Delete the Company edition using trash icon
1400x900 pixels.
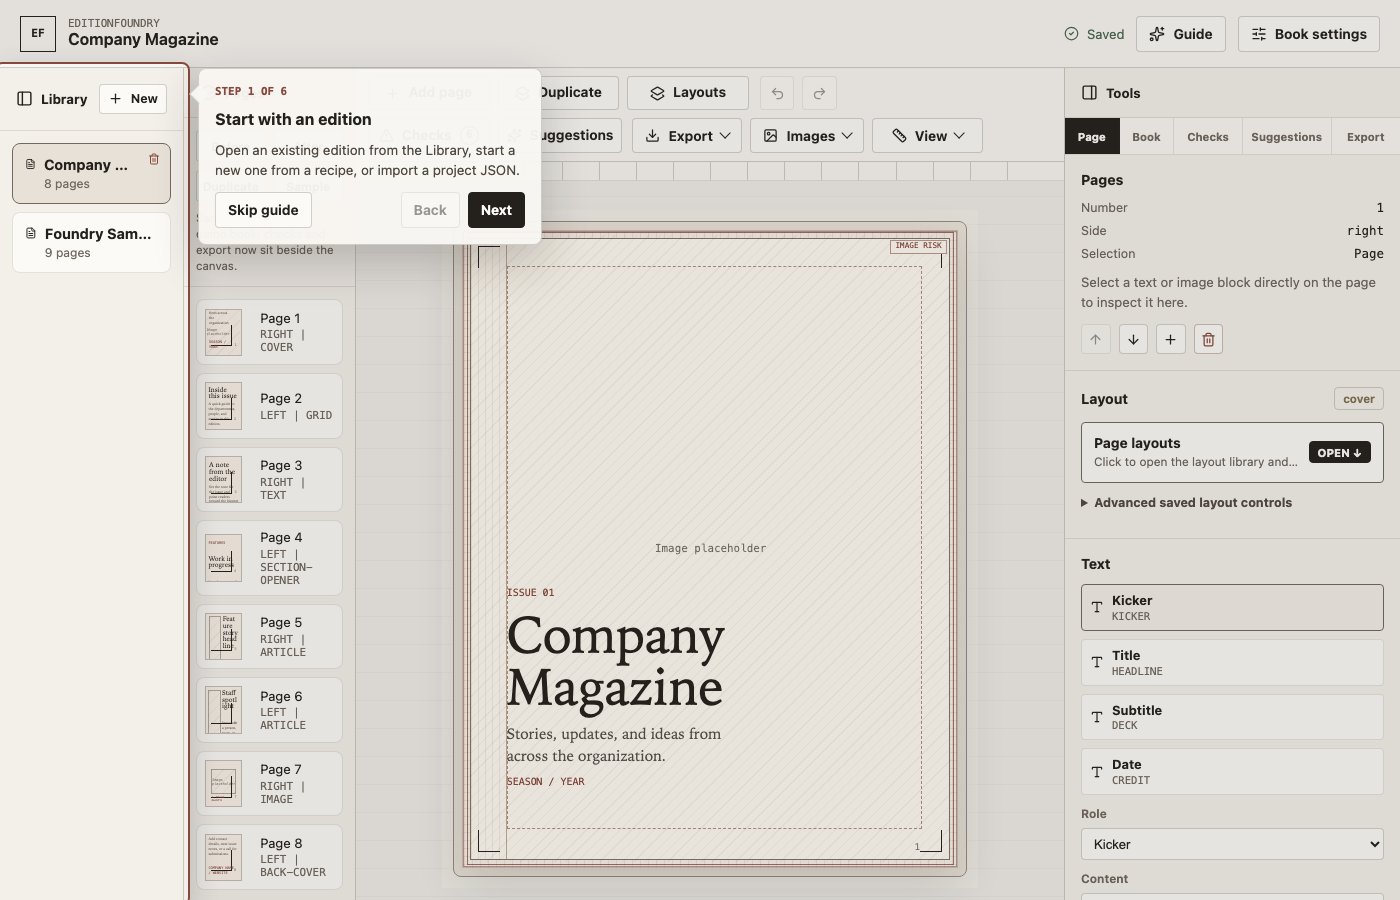tap(154, 159)
